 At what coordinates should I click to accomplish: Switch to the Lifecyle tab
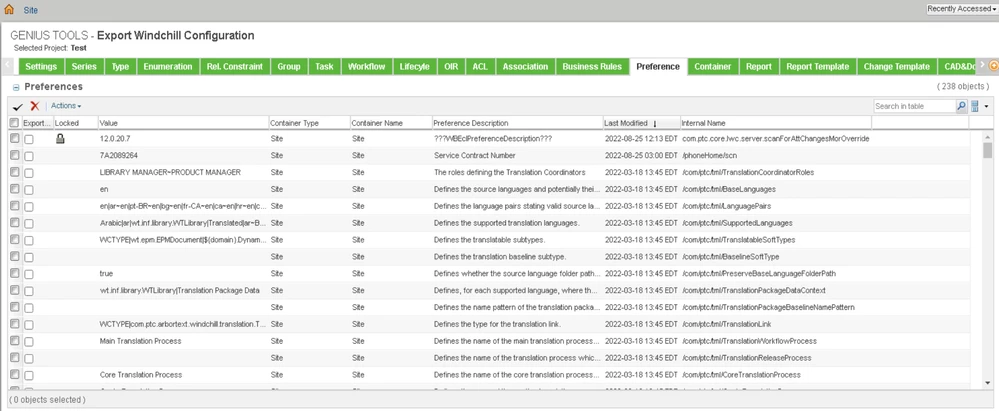(x=414, y=66)
